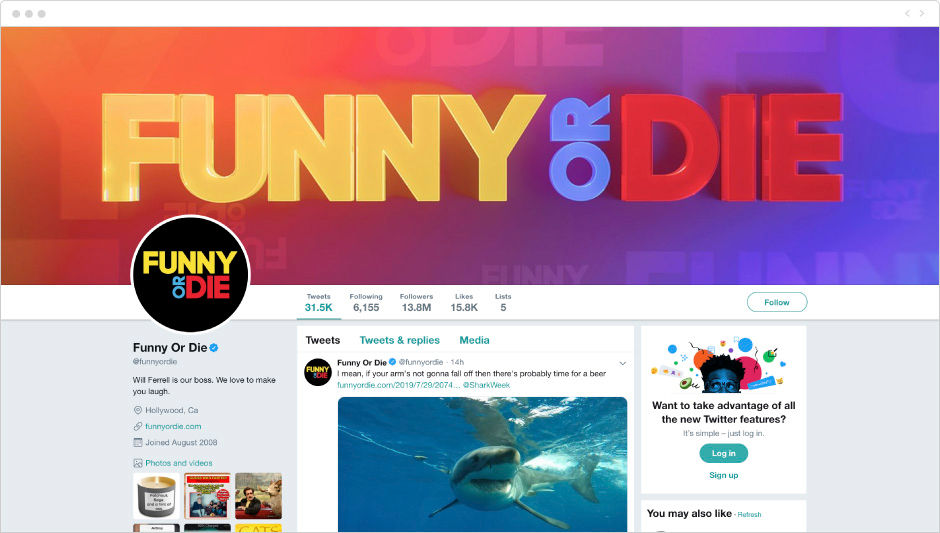Open the @SharkWeek mention
940x533 pixels.
486,385
